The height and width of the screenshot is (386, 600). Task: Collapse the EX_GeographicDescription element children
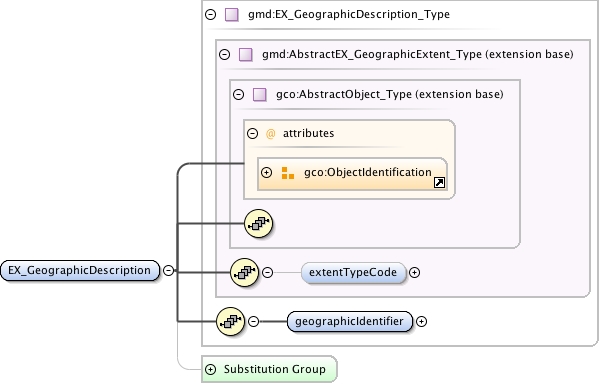coord(168,270)
